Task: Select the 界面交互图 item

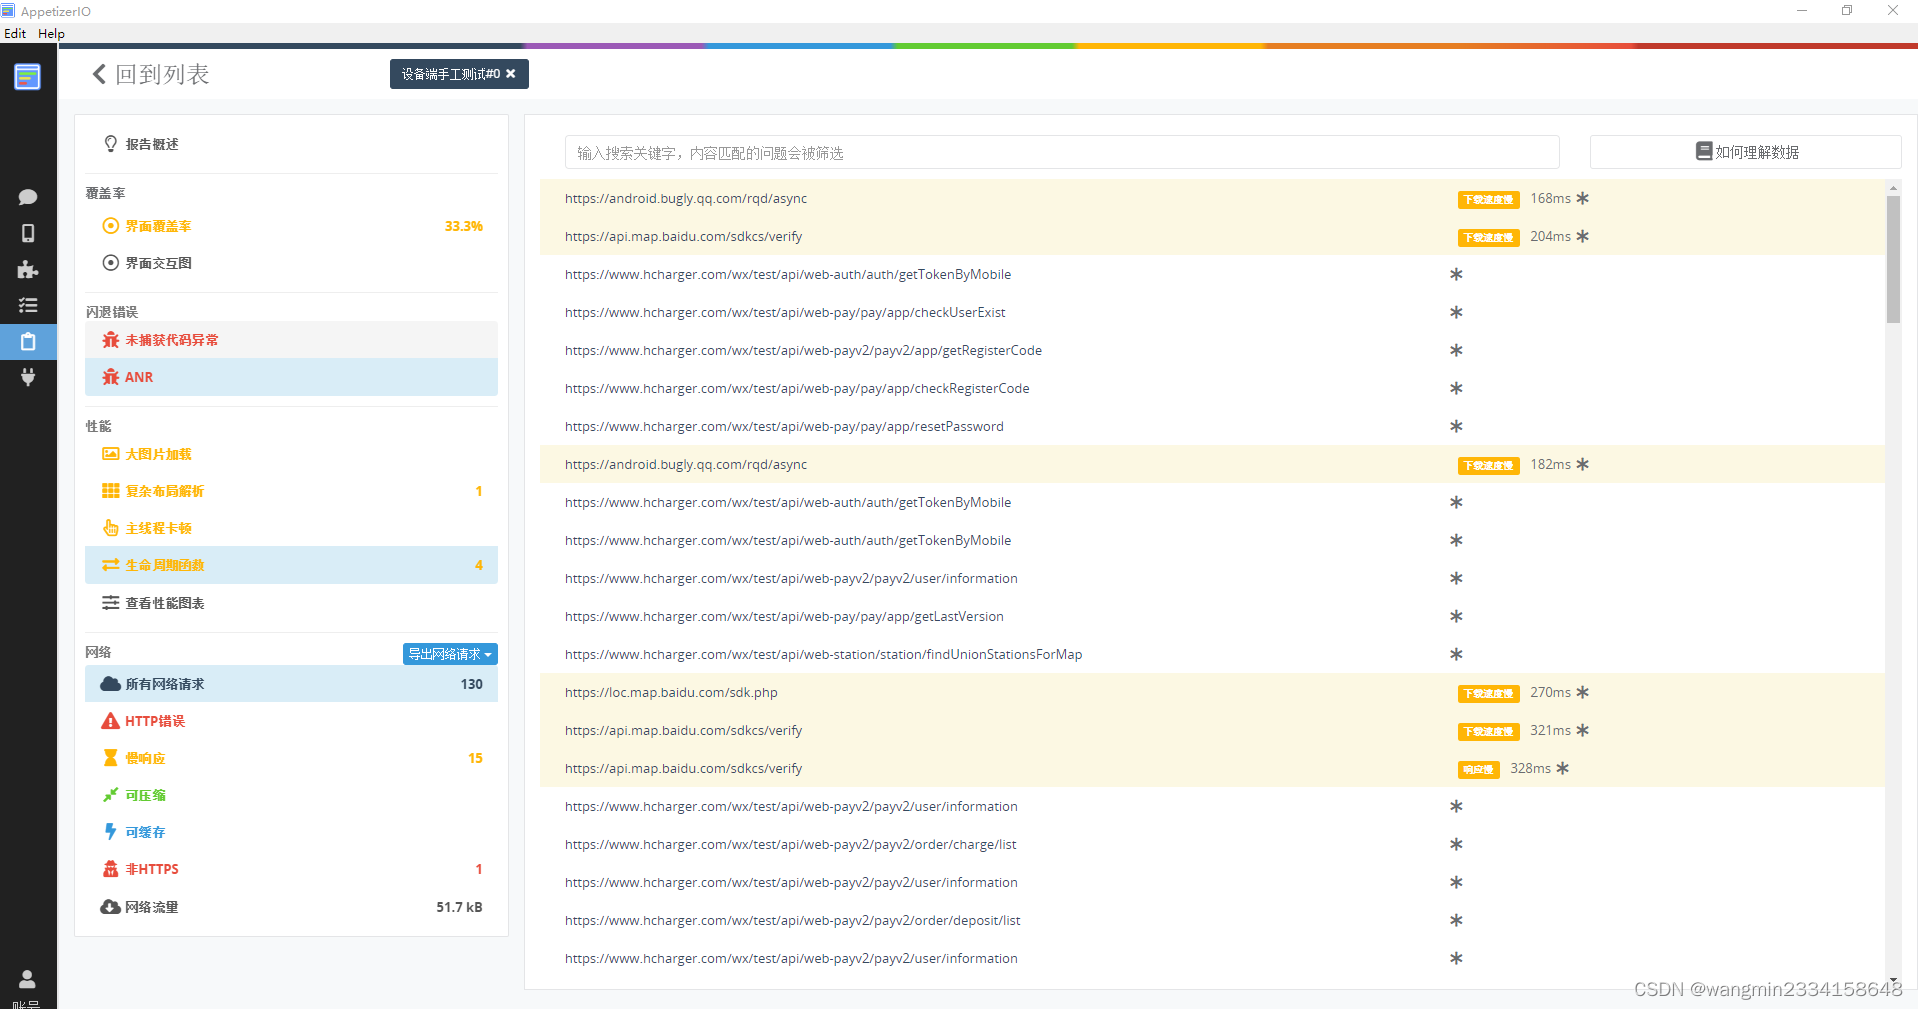Action: (x=291, y=263)
